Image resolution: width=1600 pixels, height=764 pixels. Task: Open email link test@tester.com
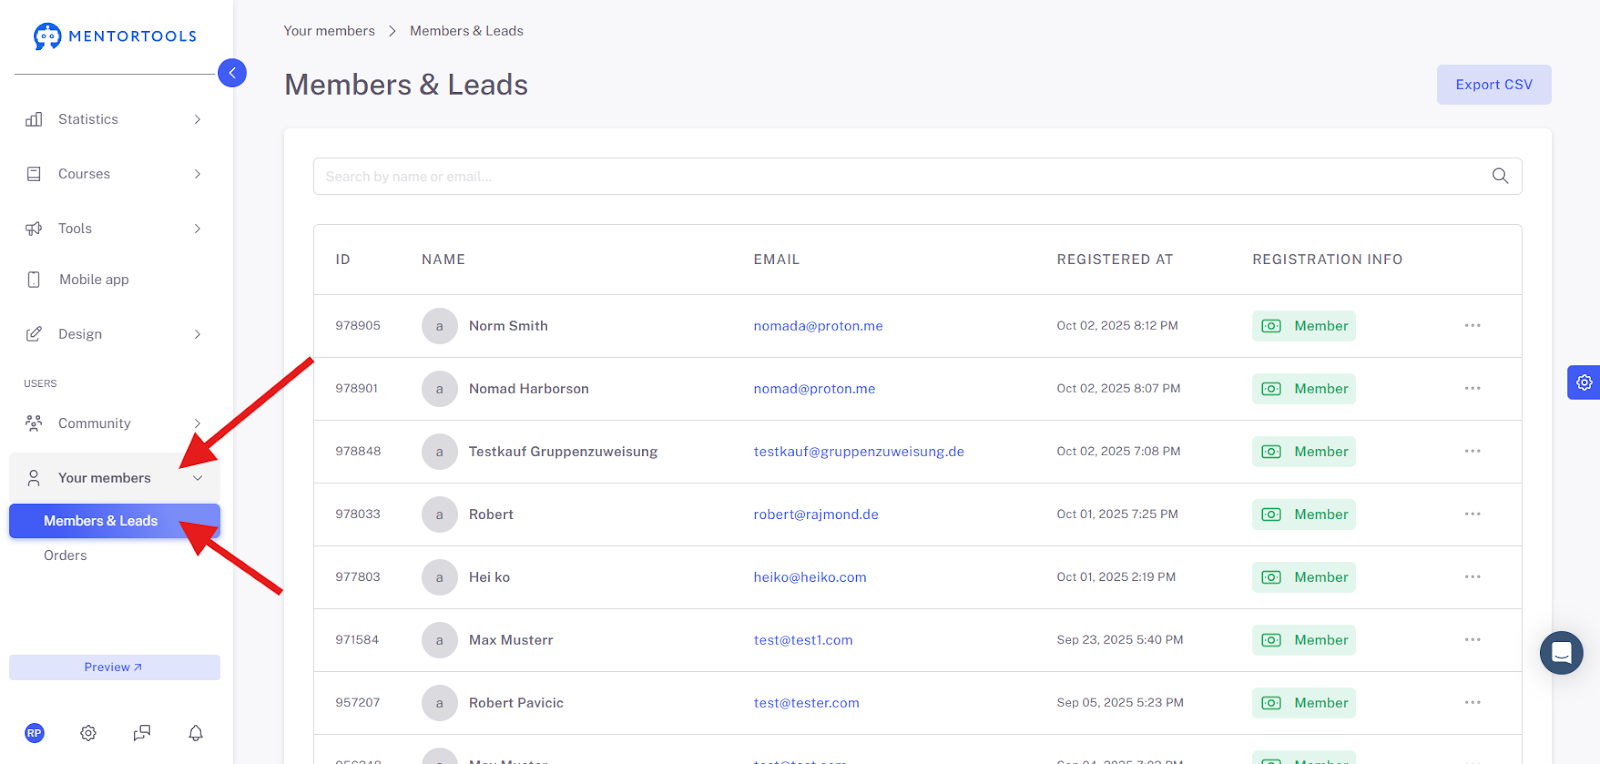click(x=806, y=703)
